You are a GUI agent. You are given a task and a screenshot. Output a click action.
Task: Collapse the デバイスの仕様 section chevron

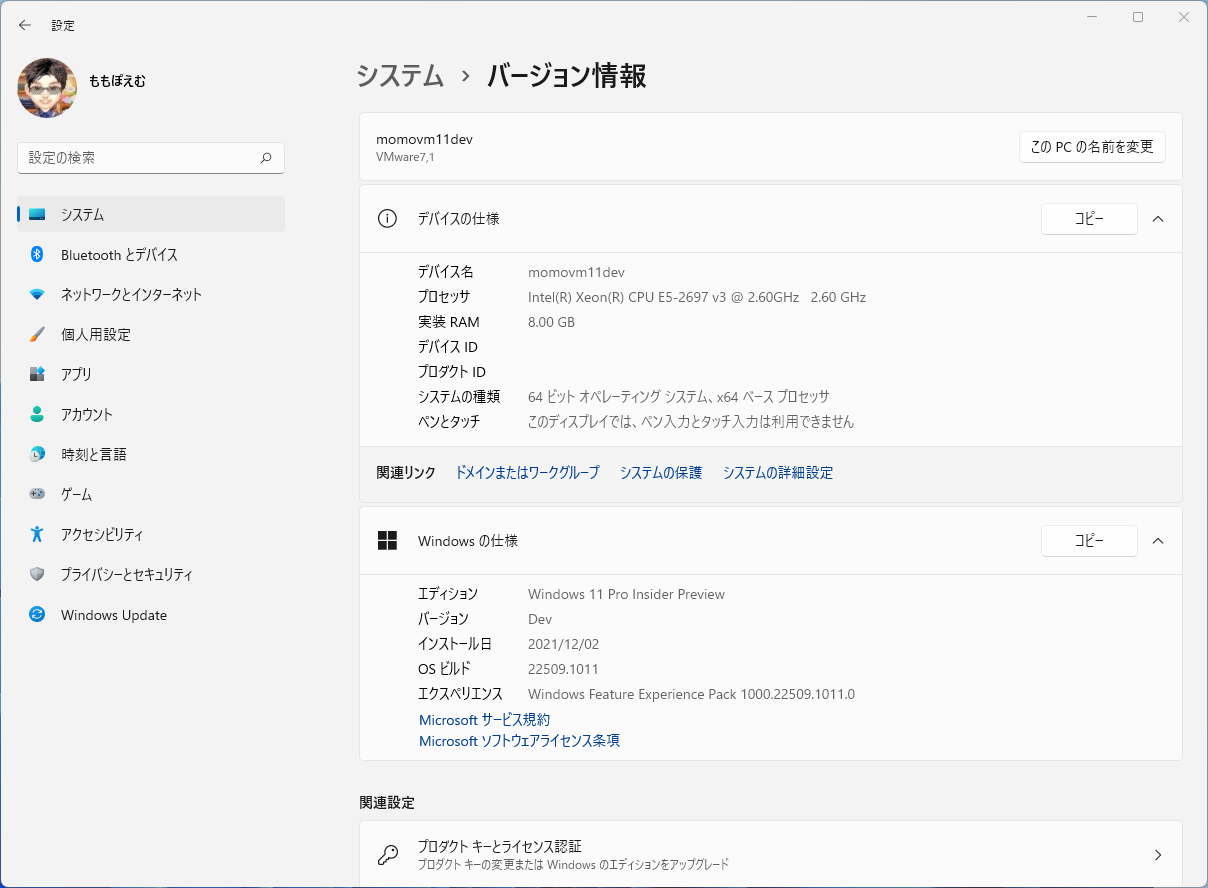coord(1158,219)
